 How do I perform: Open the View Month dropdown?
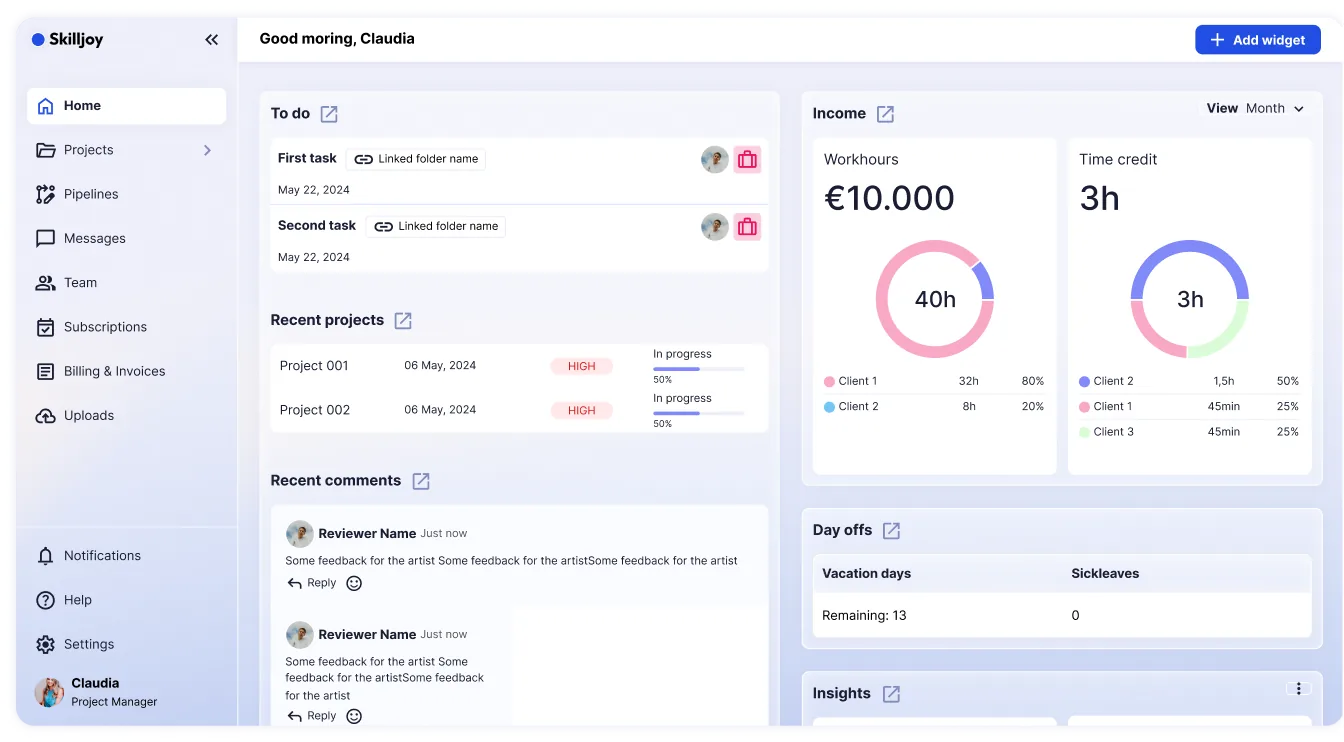pos(1256,108)
